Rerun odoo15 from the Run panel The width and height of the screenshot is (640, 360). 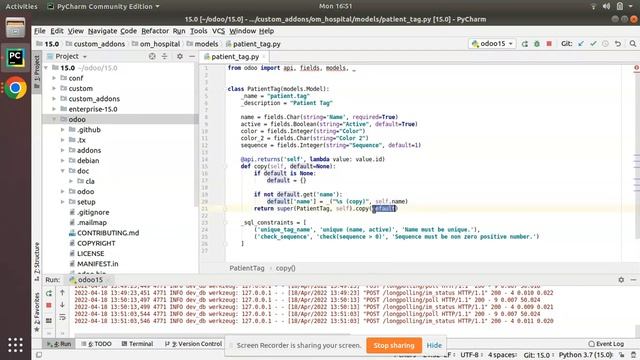click(x=49, y=293)
